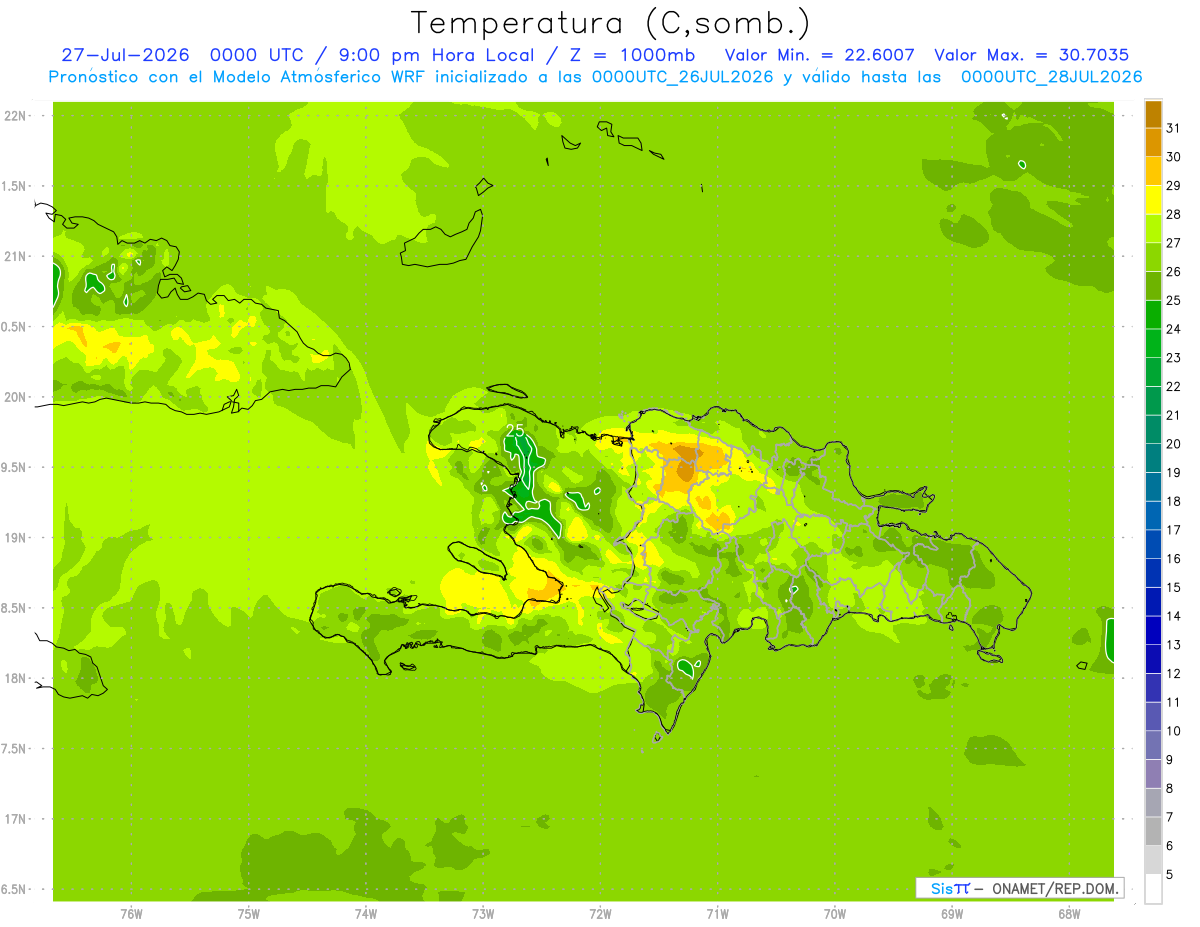The width and height of the screenshot is (1200, 927).
Task: Click the "73W" longitude label
Action: [x=483, y=914]
